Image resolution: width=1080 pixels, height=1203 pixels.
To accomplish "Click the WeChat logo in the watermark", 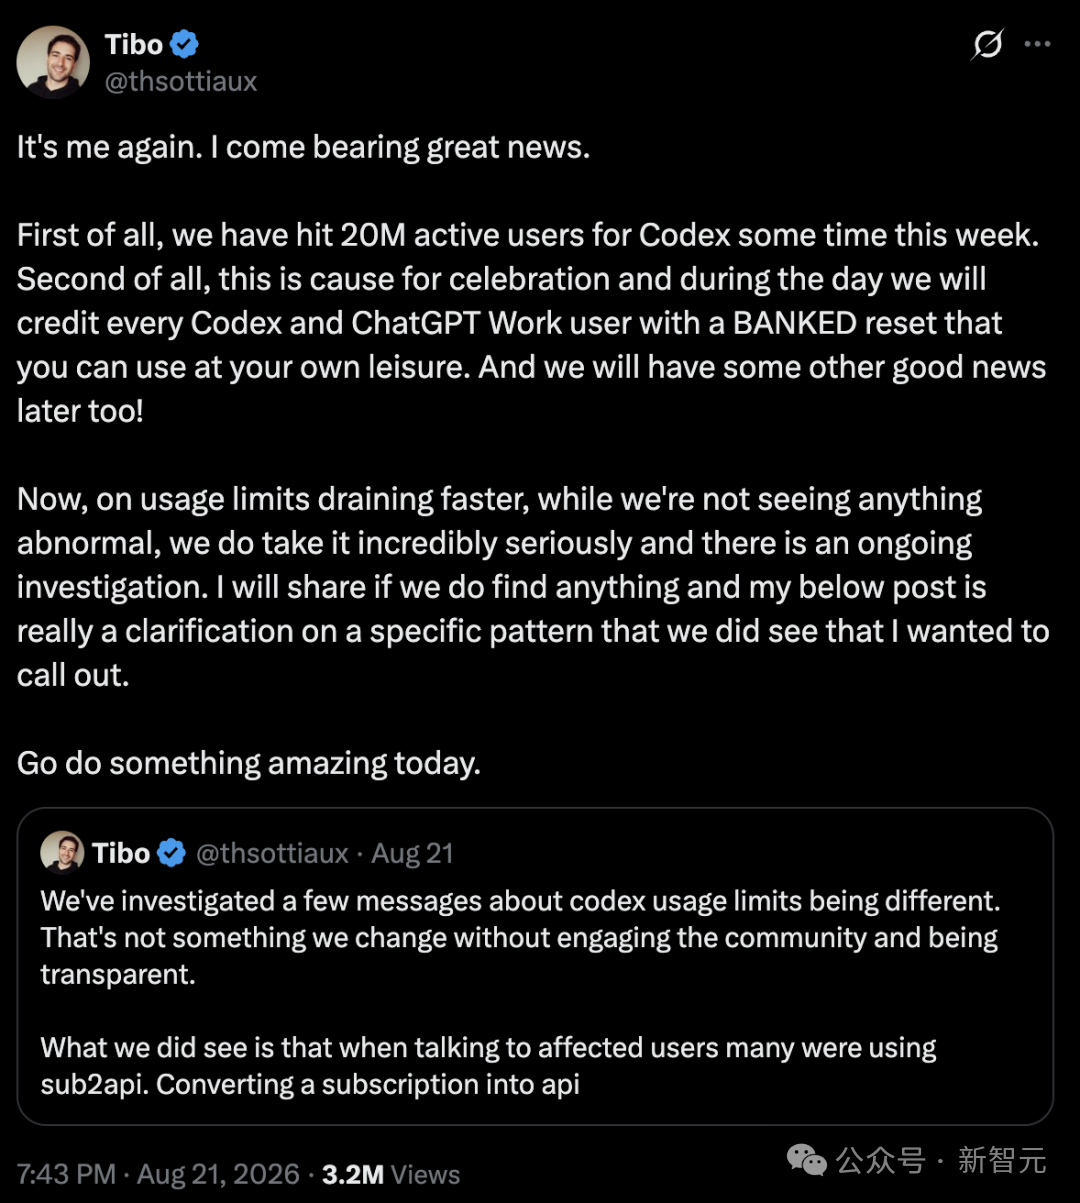I will coord(807,1160).
